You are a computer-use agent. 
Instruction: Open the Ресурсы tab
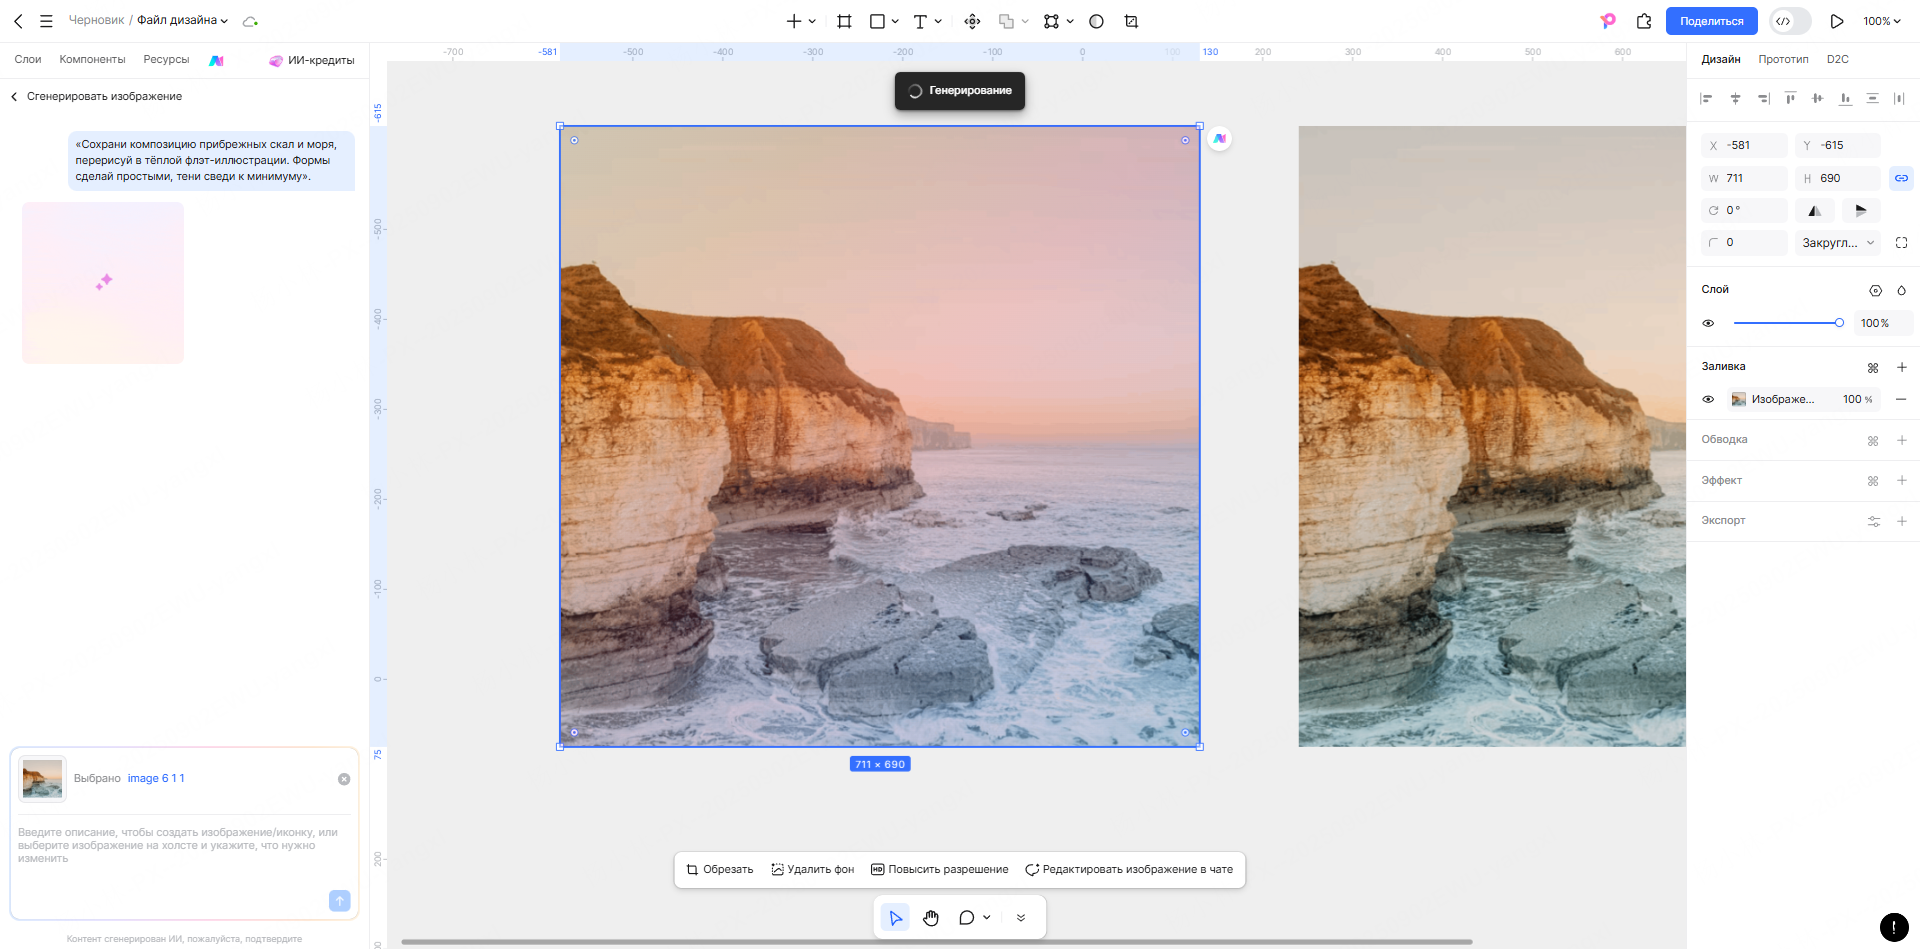166,59
